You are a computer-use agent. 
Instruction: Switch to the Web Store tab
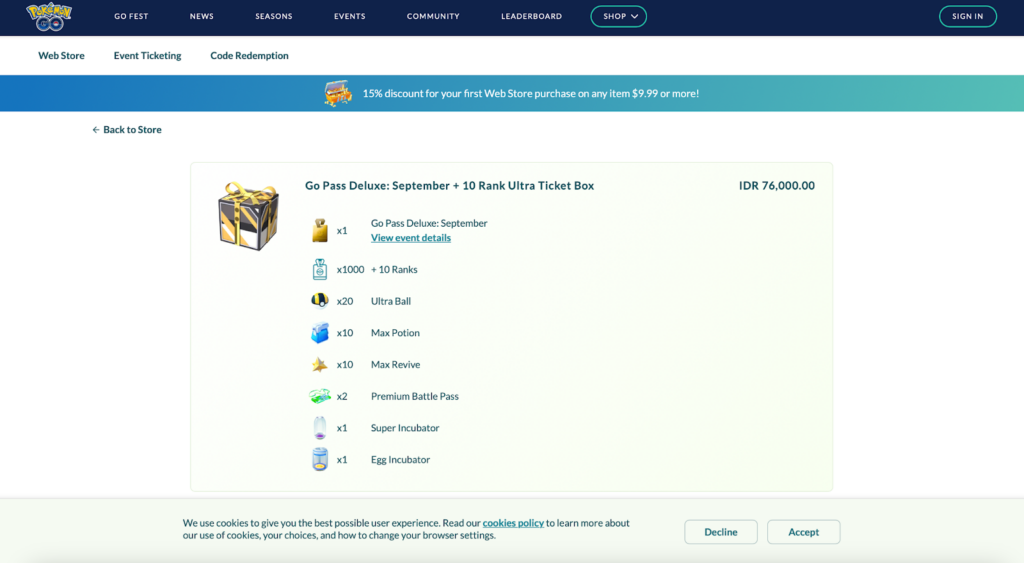pos(61,56)
